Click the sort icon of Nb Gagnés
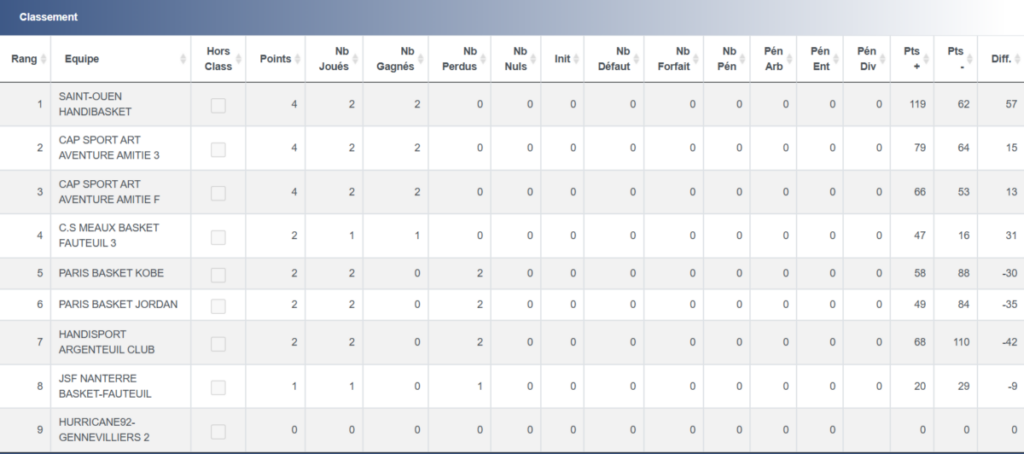 421,59
